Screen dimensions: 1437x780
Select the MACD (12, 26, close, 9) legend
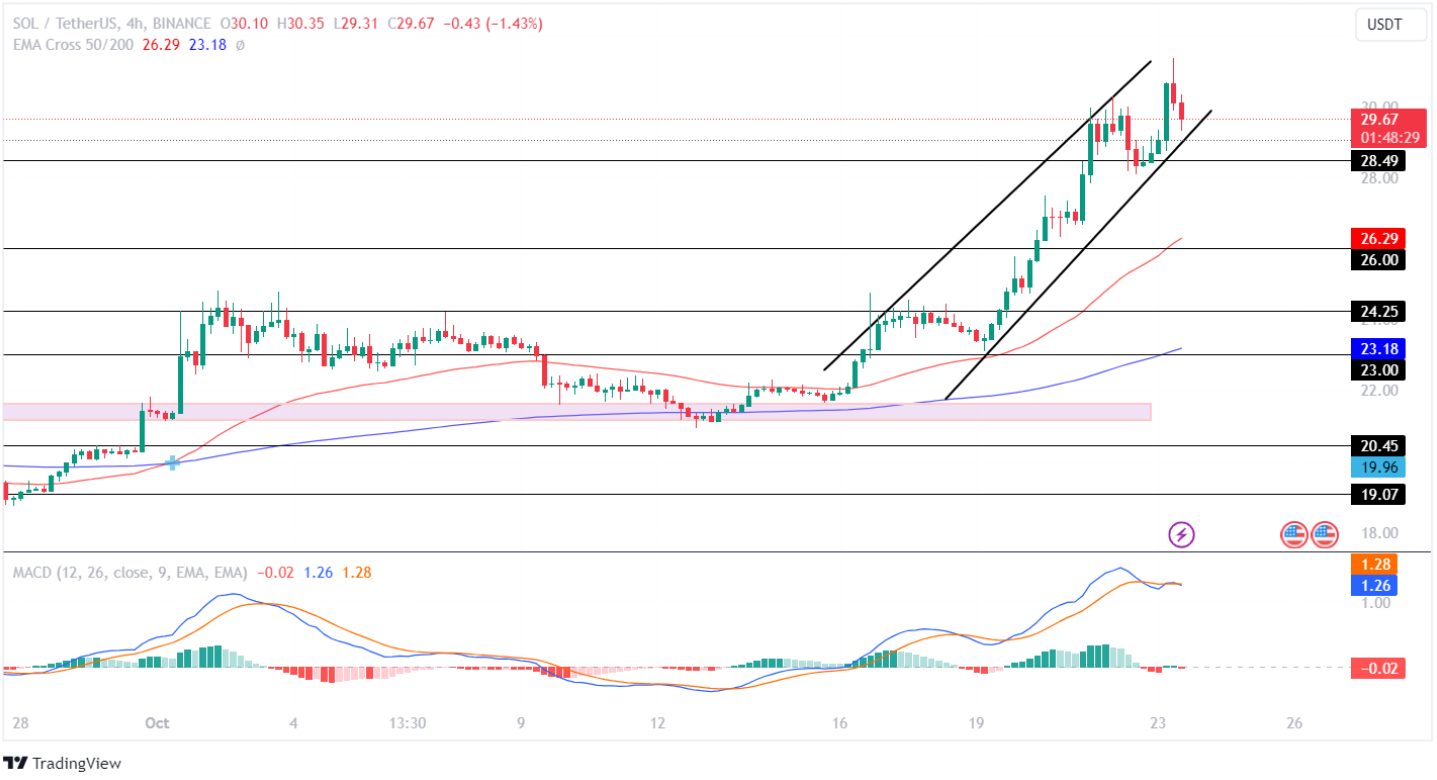(x=130, y=573)
